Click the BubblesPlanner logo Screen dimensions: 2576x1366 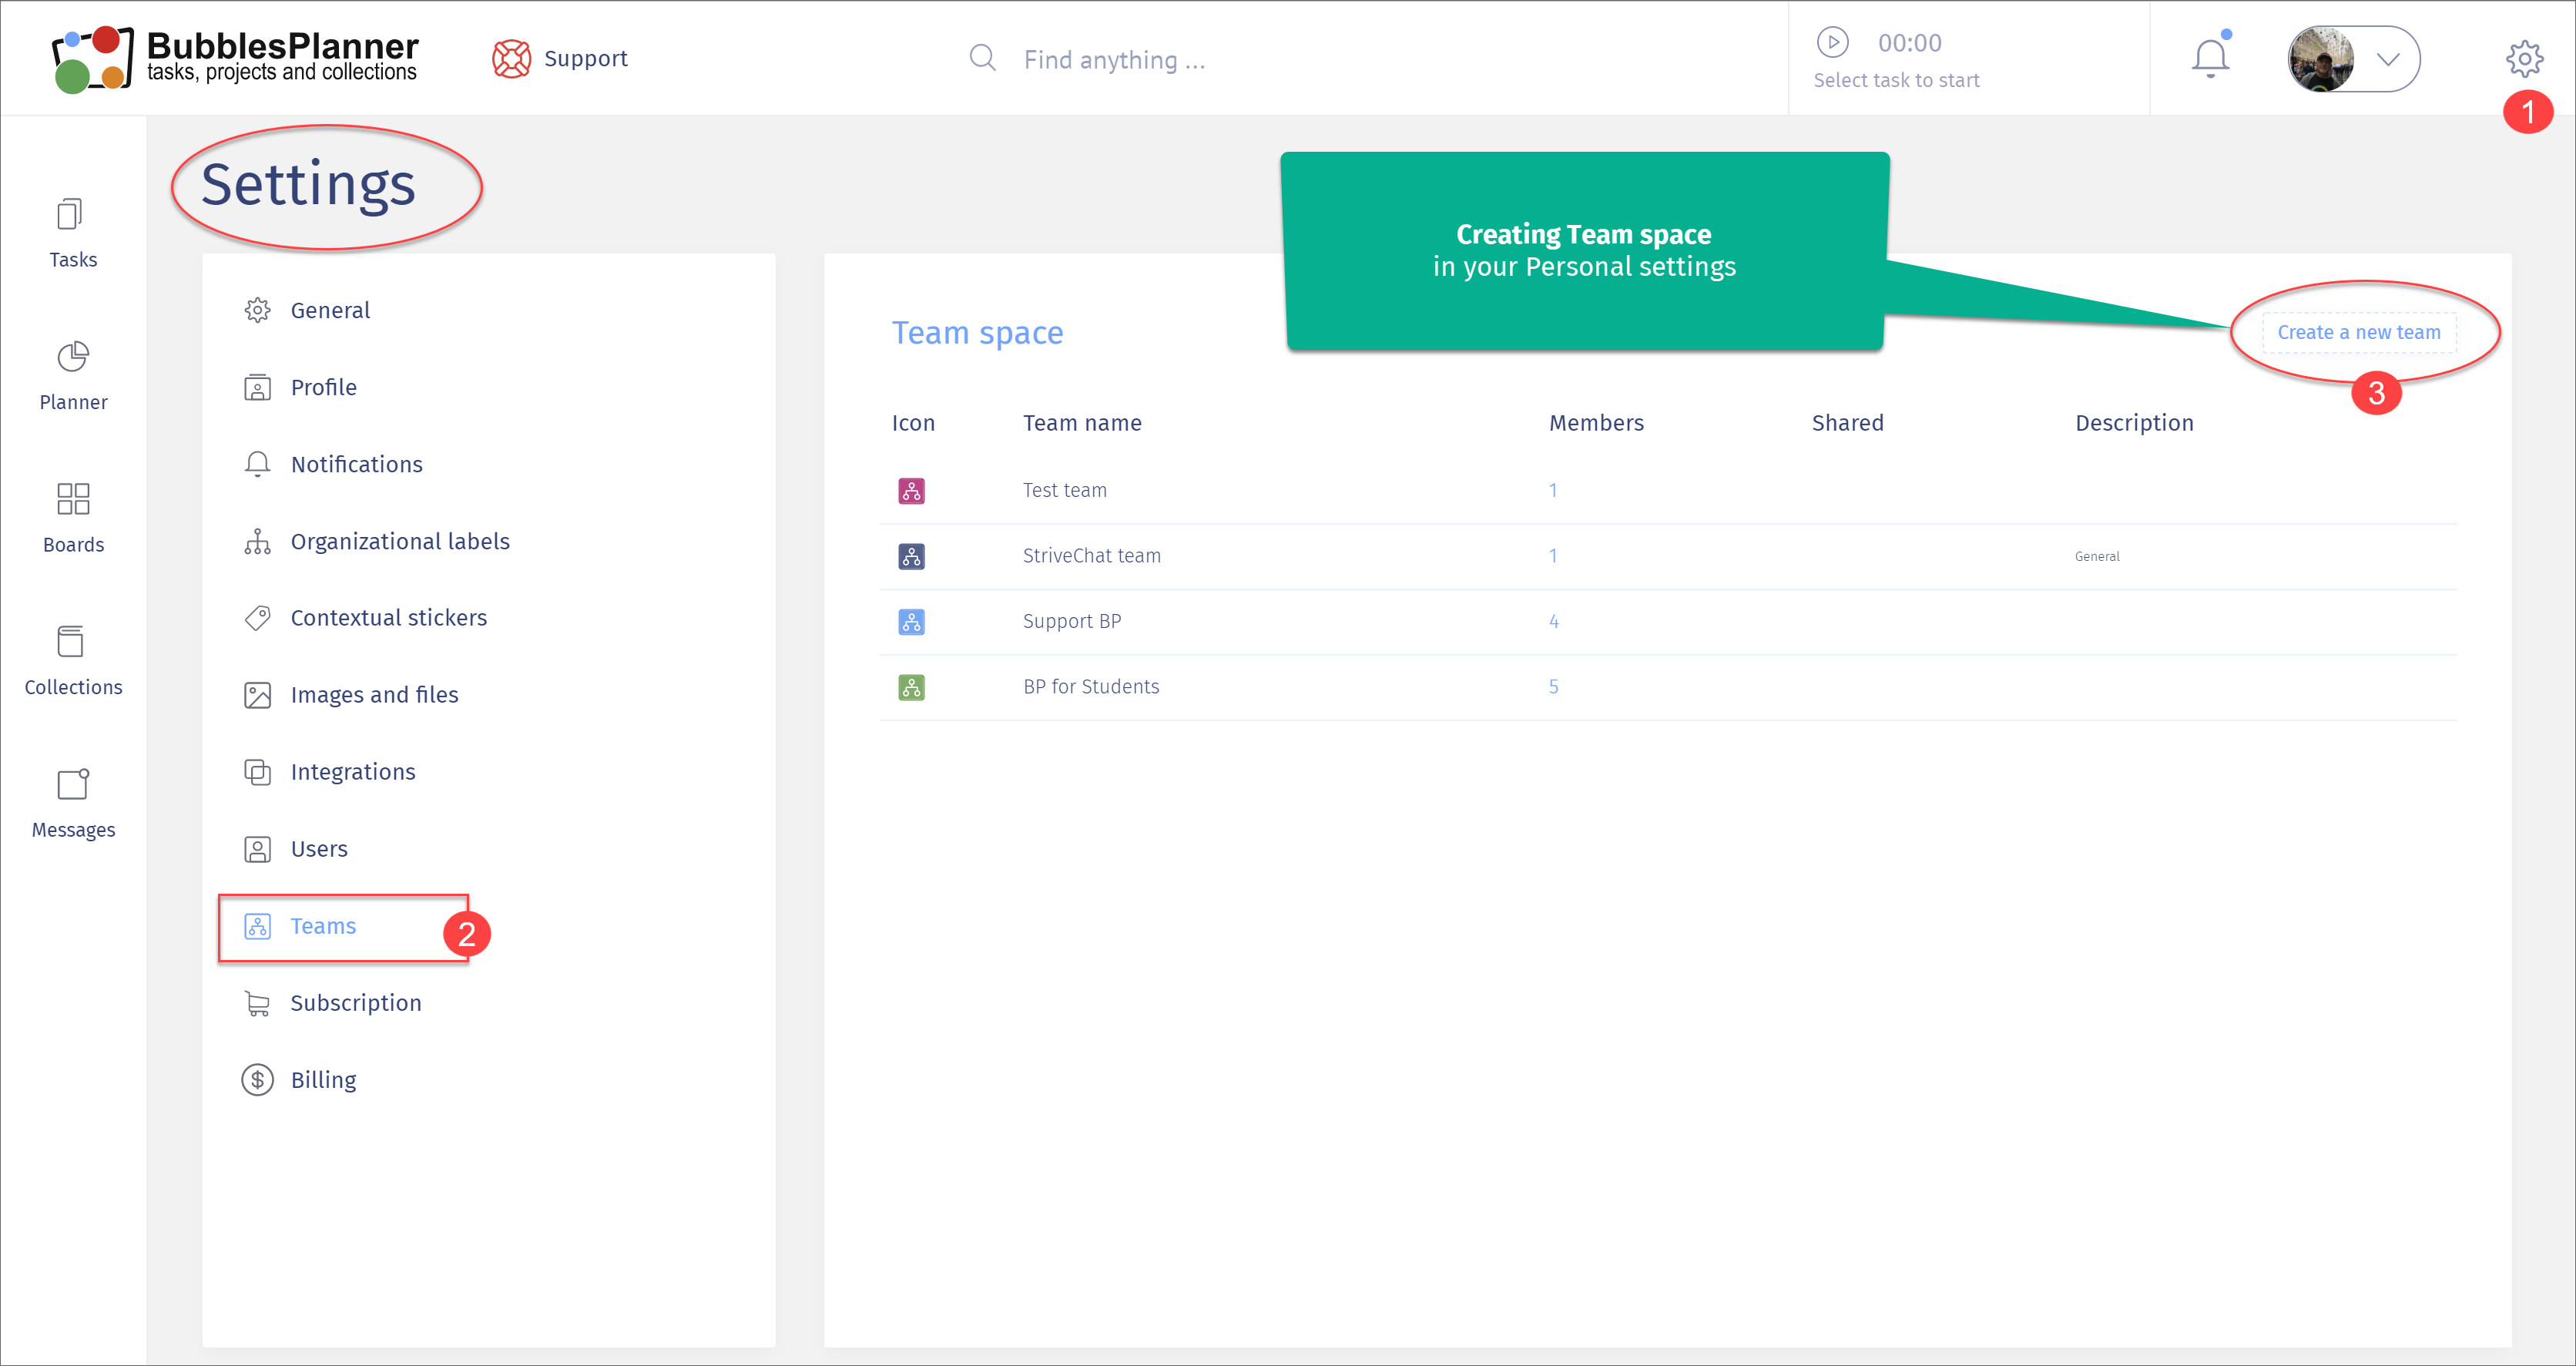235,58
